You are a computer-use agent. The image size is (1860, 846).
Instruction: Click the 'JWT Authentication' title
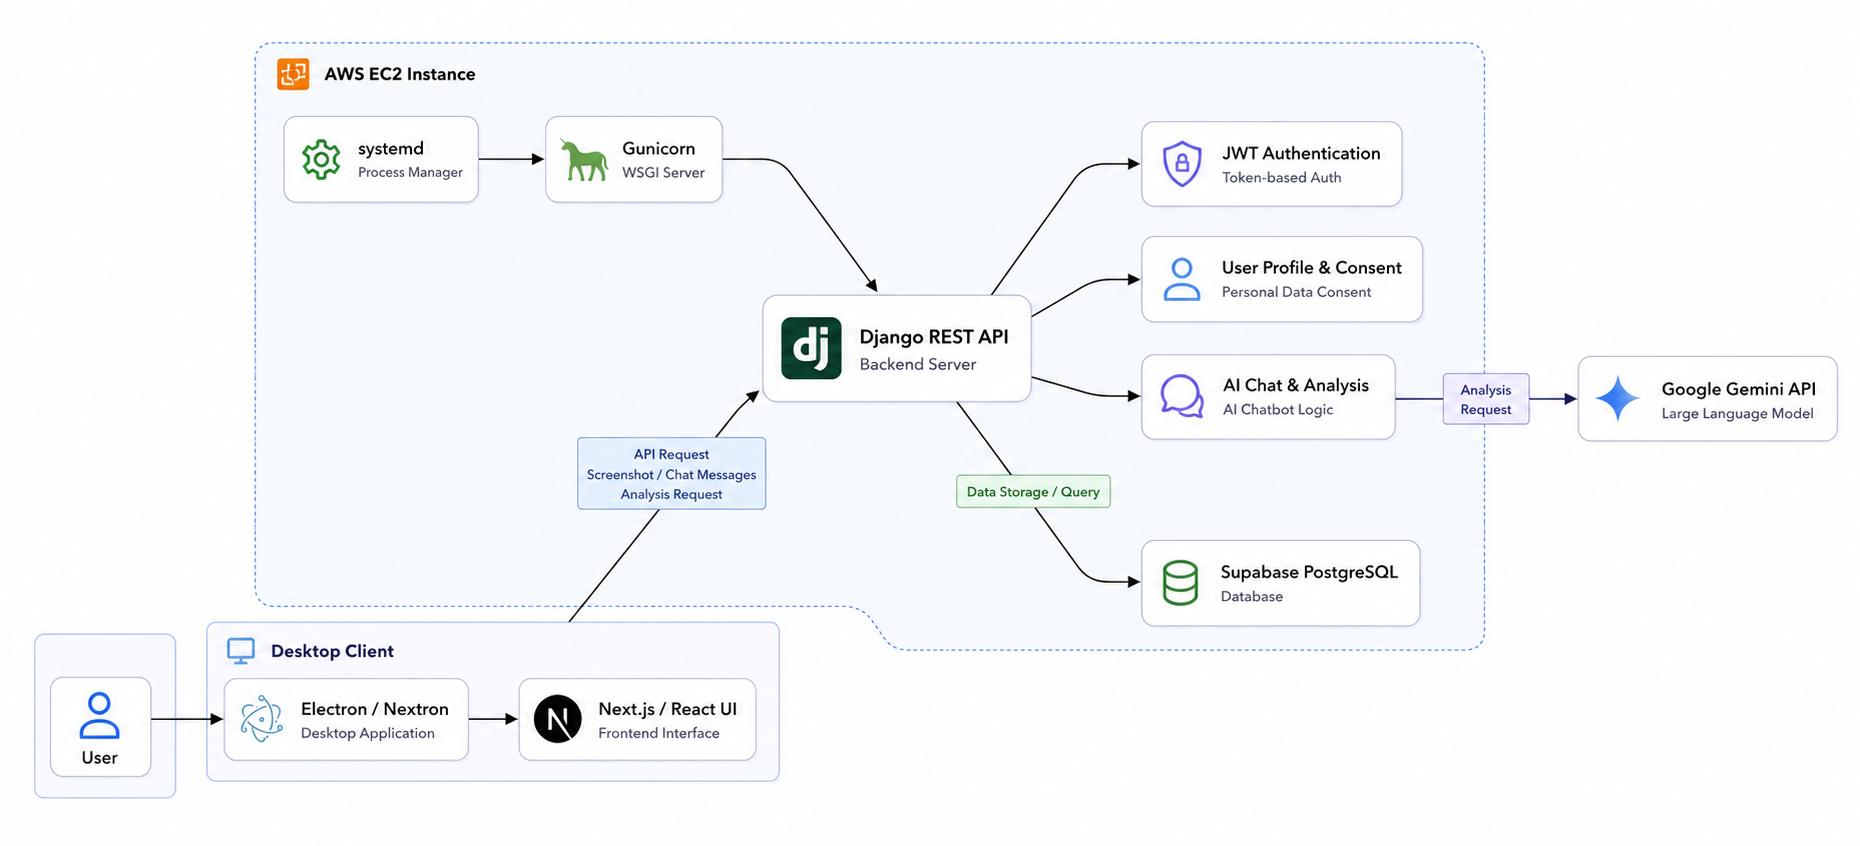1301,153
